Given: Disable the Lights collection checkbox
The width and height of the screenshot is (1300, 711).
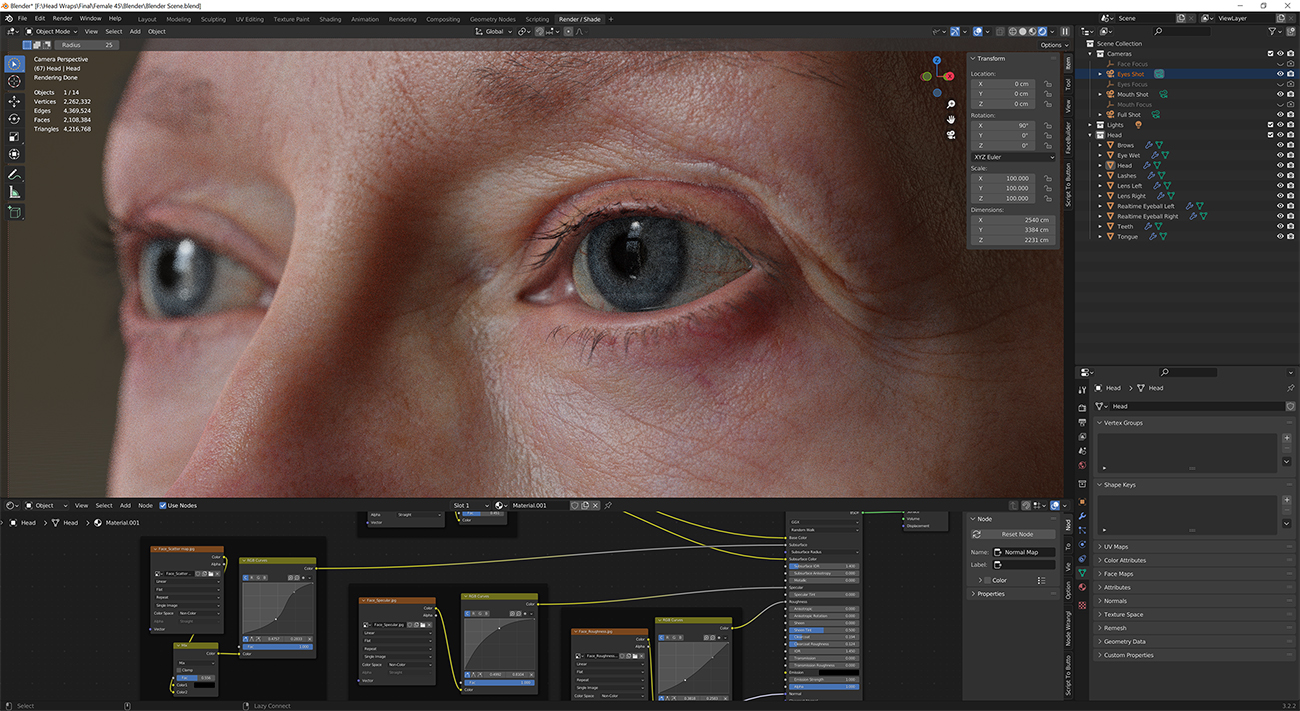Looking at the screenshot, I should click(x=1270, y=125).
